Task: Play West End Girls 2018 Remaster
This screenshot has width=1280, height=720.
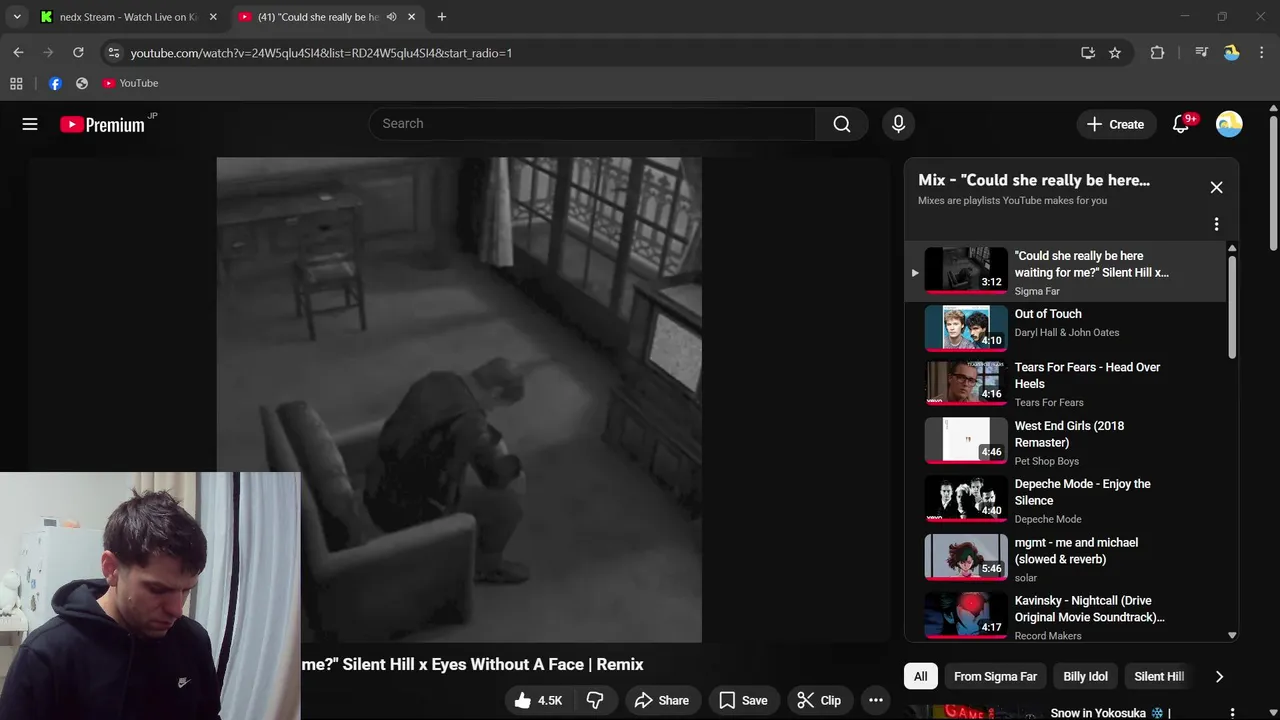Action: coord(1065,442)
